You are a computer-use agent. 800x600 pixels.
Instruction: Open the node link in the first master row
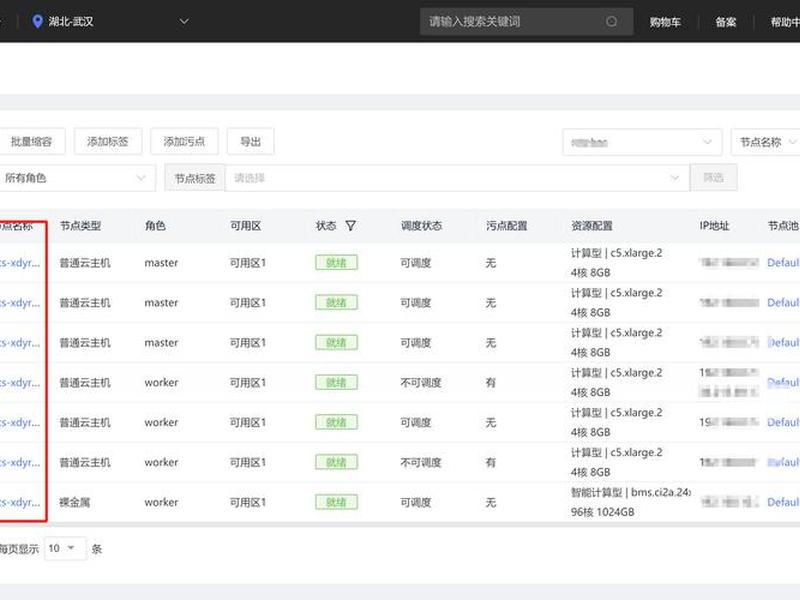point(20,263)
